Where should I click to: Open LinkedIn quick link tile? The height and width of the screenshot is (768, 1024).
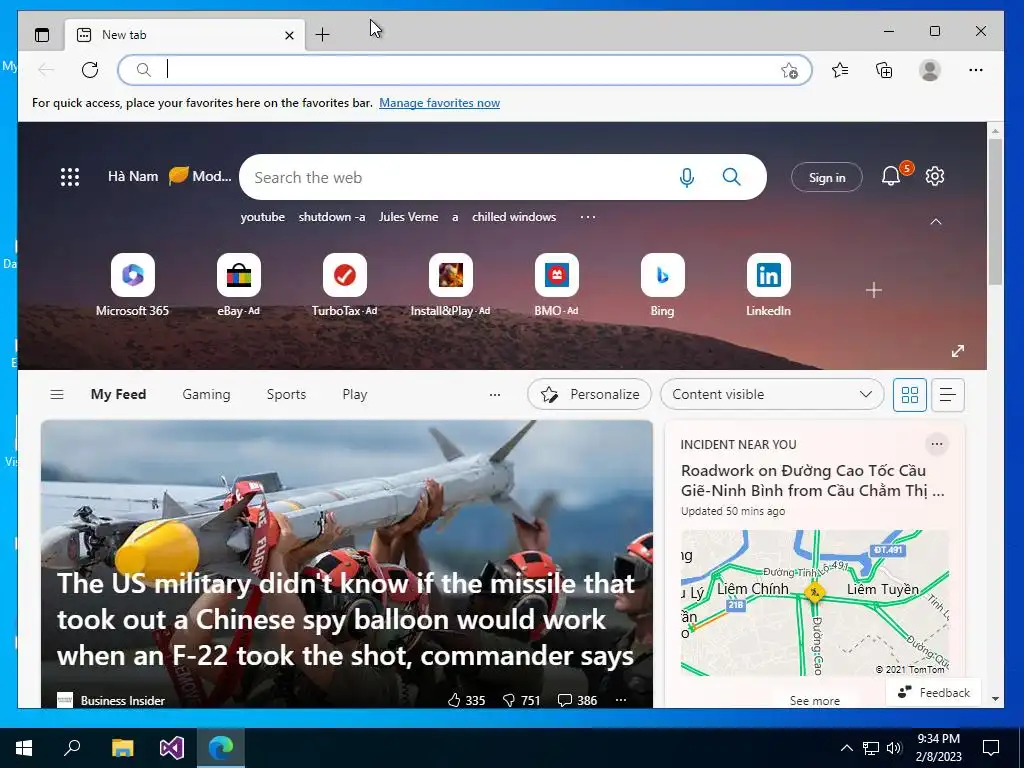pyautogui.click(x=769, y=285)
